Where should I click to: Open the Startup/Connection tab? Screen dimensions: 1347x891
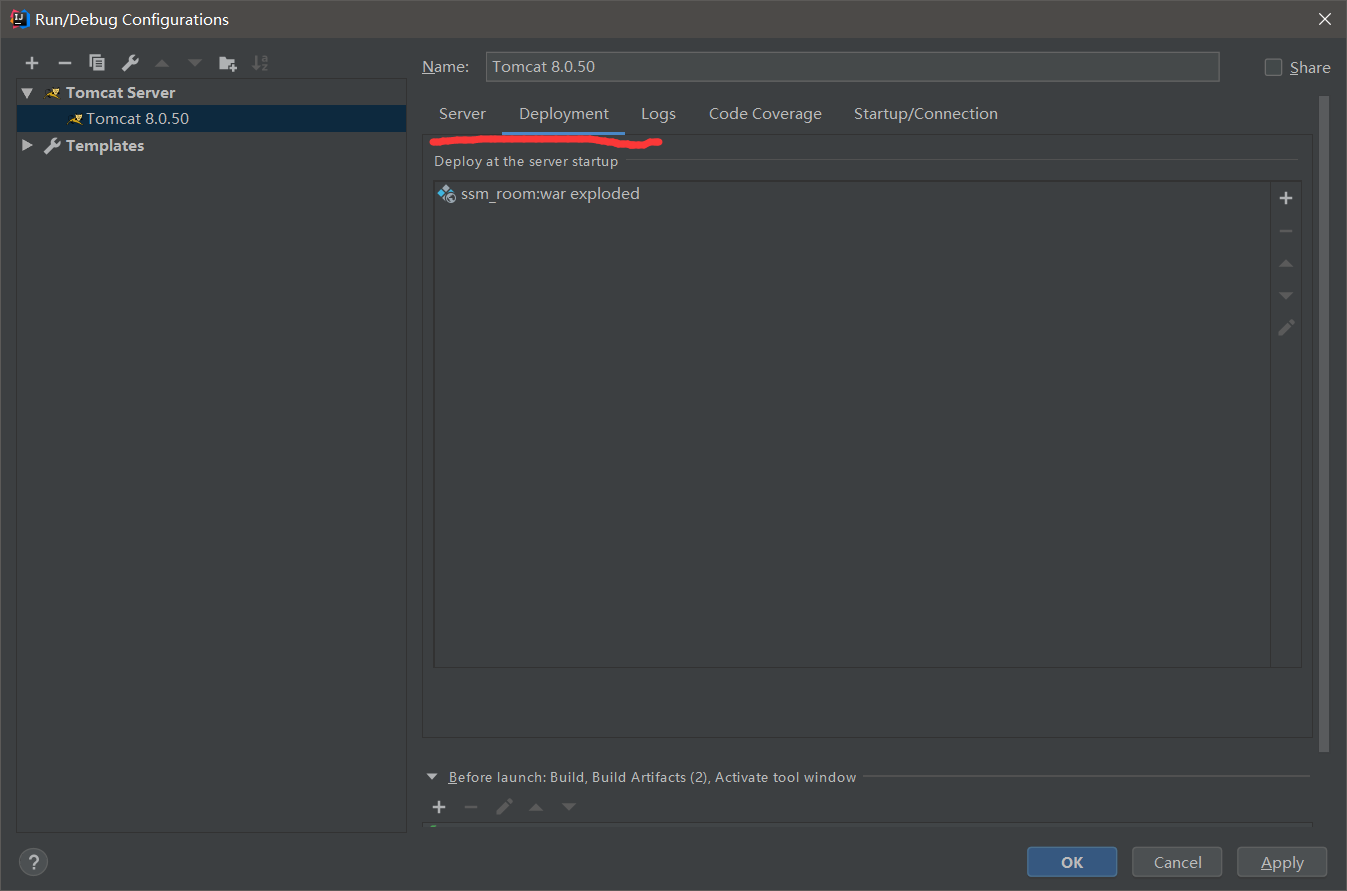coord(926,114)
